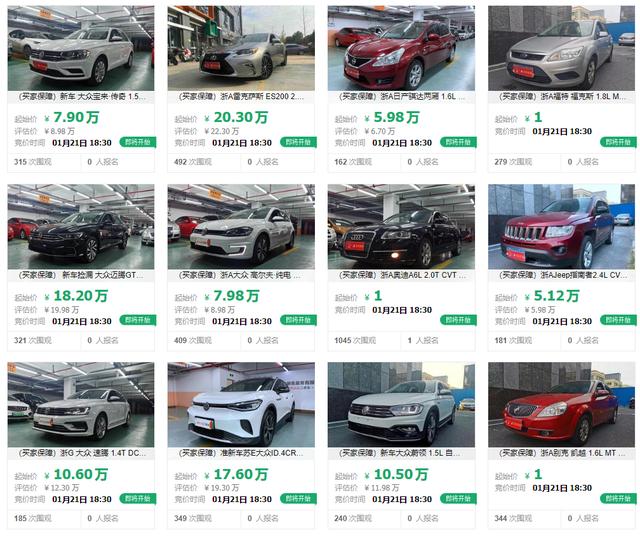Click the green status badge on the 10.50万 listing
The height and width of the screenshot is (537, 640).
(x=458, y=498)
